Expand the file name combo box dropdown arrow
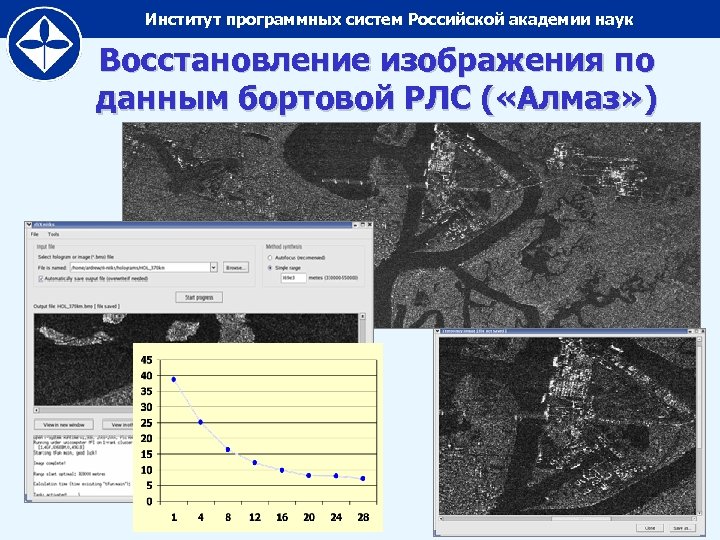 click(214, 267)
